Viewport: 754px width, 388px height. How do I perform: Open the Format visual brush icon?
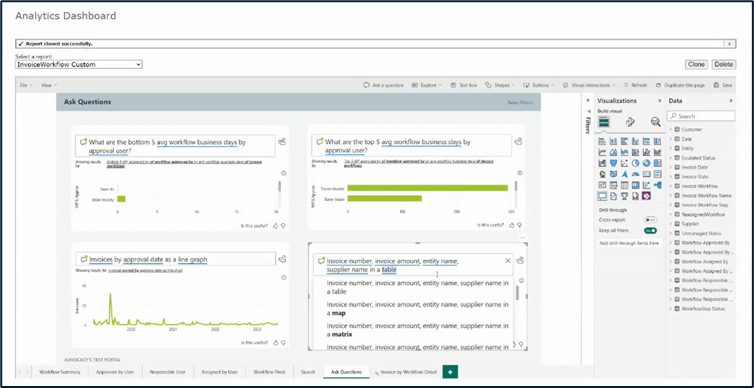point(630,122)
